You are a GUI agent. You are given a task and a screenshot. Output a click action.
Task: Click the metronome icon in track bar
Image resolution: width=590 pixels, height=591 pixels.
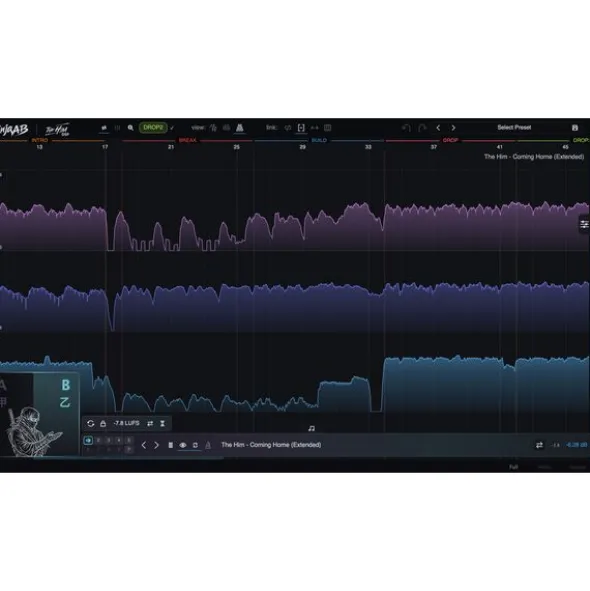coord(208,445)
